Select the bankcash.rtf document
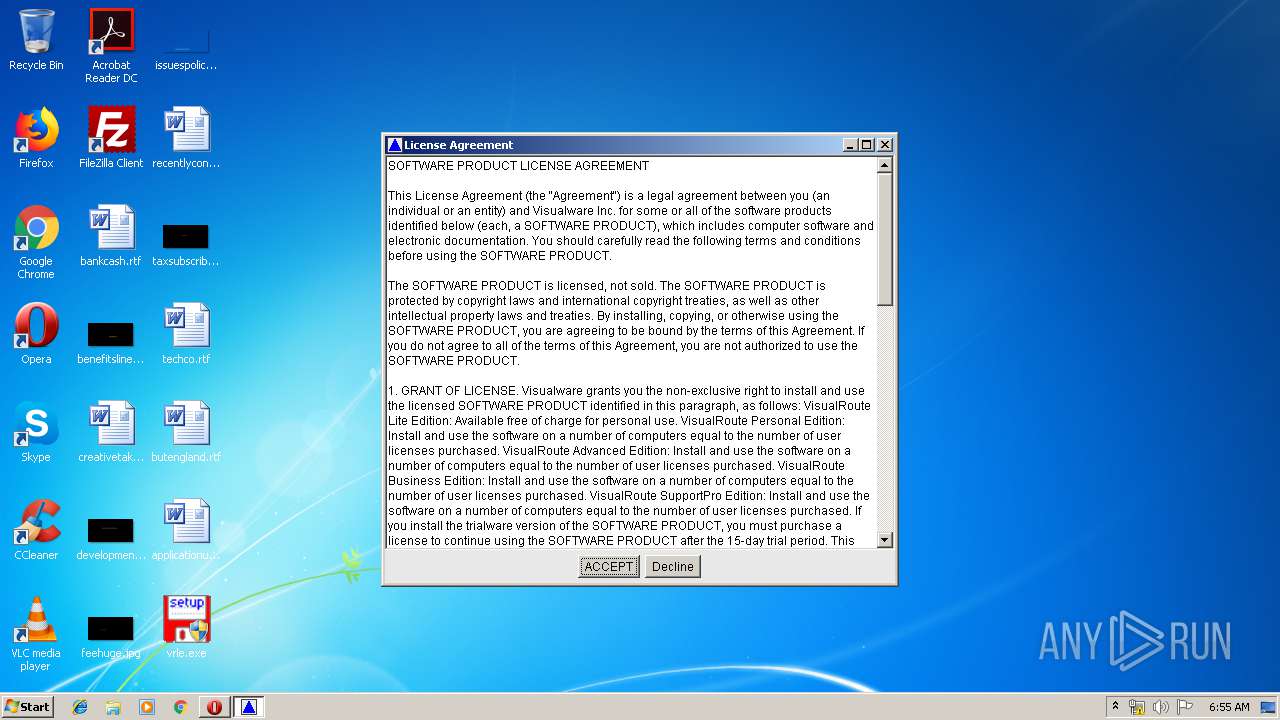This screenshot has width=1280, height=720. 111,236
